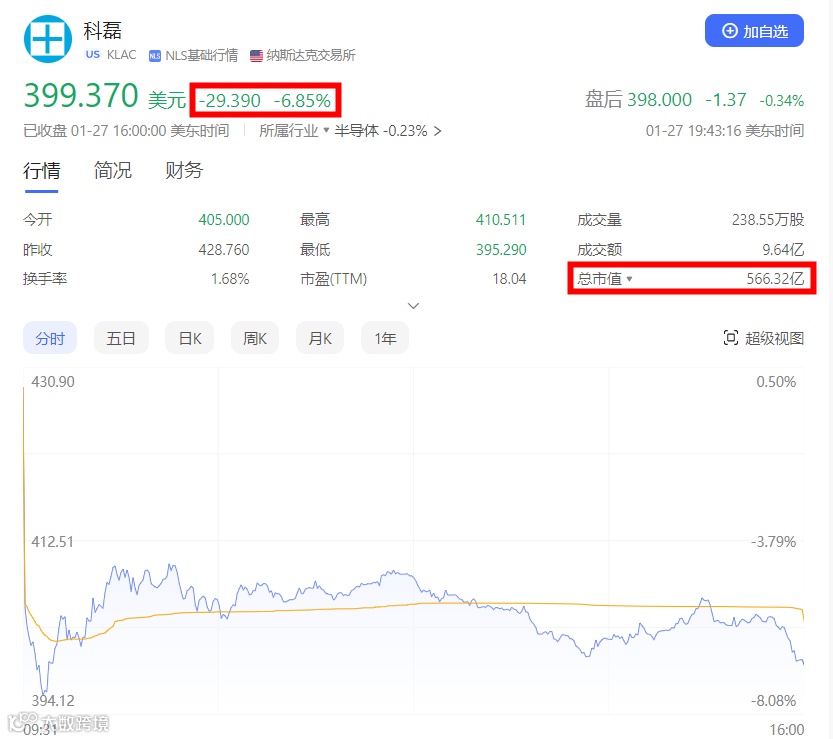Viewport: 833px width, 739px height.
Task: Click the stock name 科磊
Action: [103, 30]
